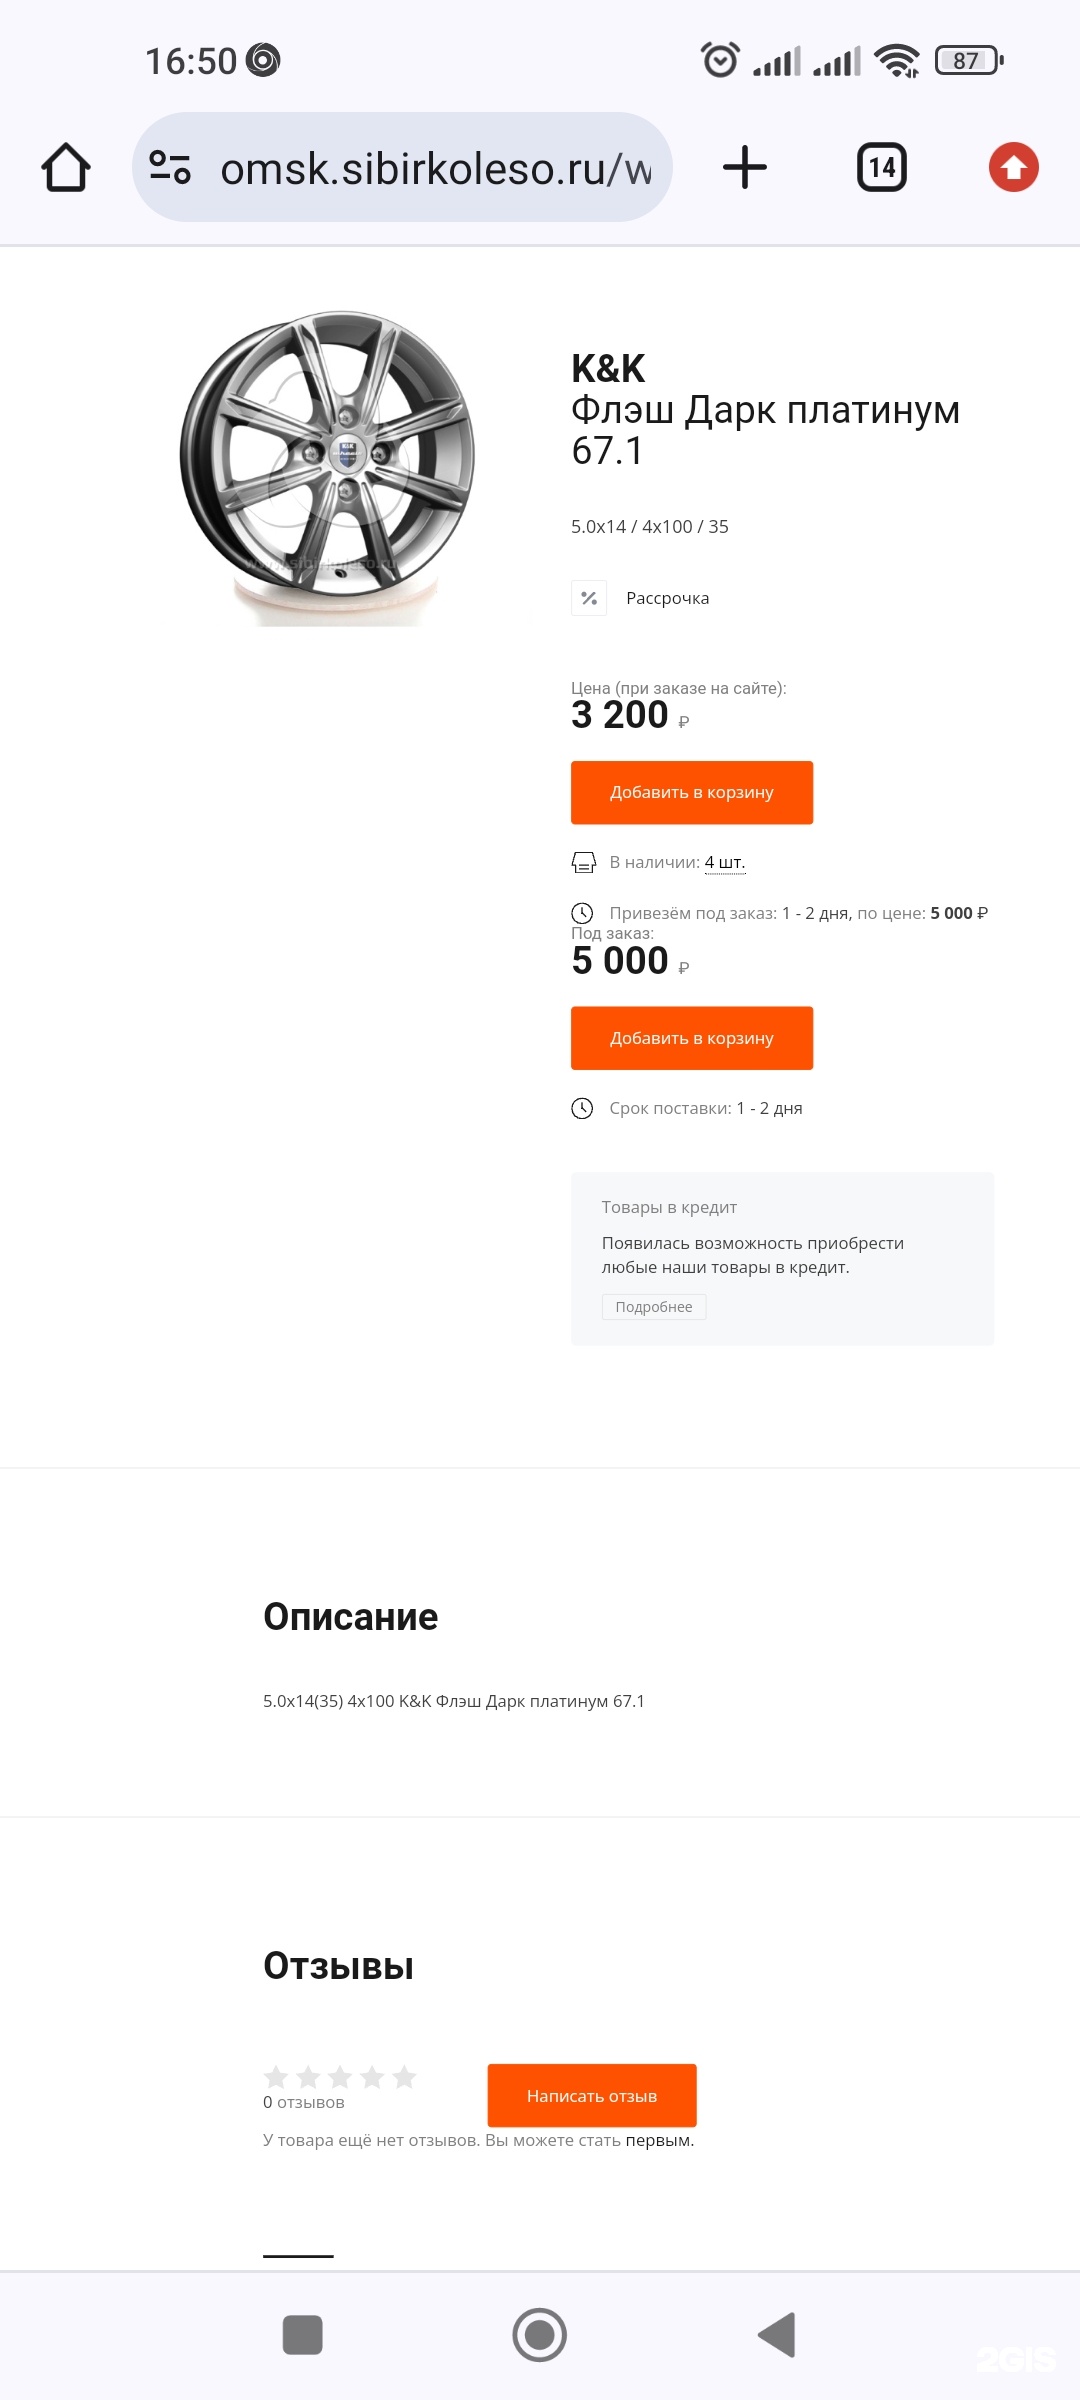Image resolution: width=1080 pixels, height=2400 pixels.
Task: Tap the red browser update arrow icon
Action: pyautogui.click(x=1013, y=167)
